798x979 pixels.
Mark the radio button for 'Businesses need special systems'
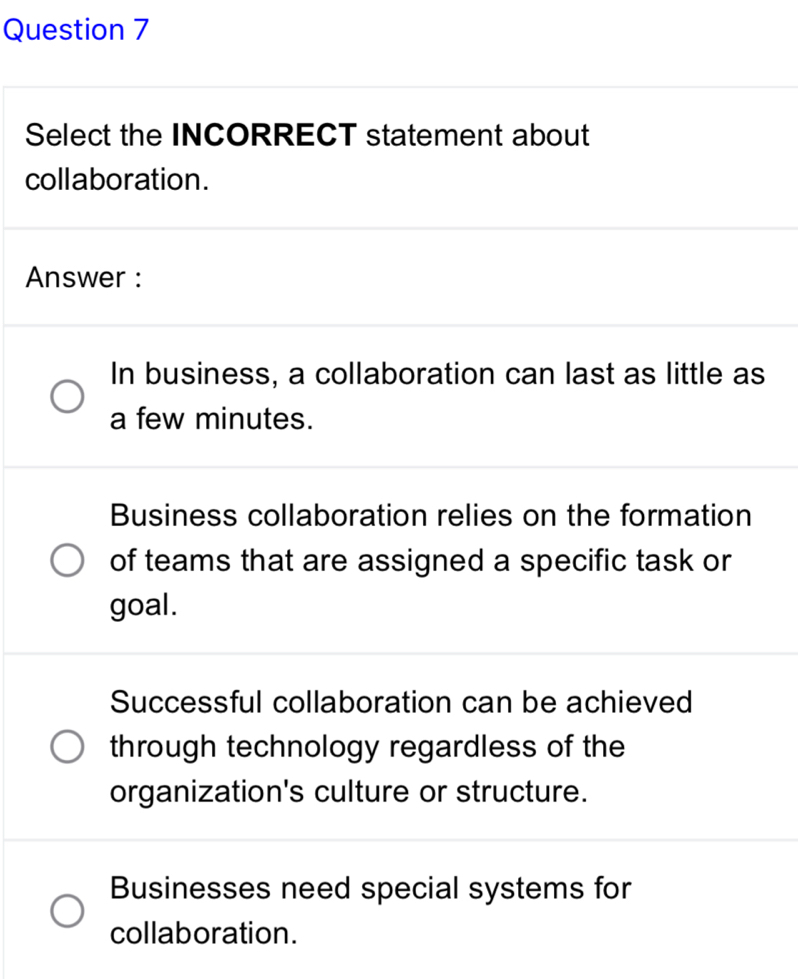click(68, 912)
